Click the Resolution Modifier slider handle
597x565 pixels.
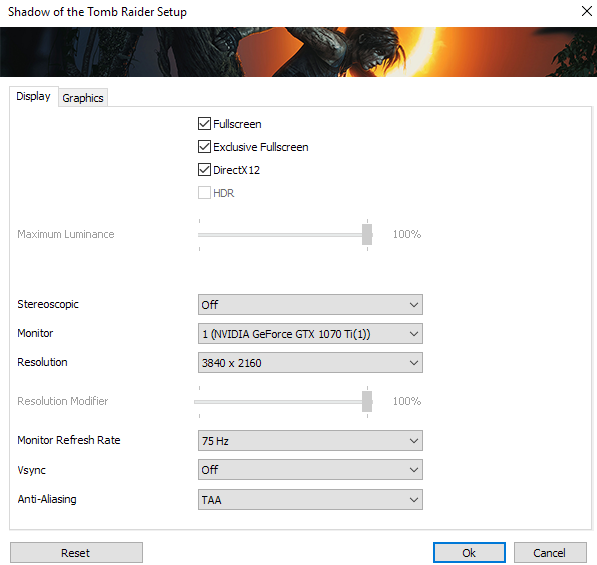[367, 402]
